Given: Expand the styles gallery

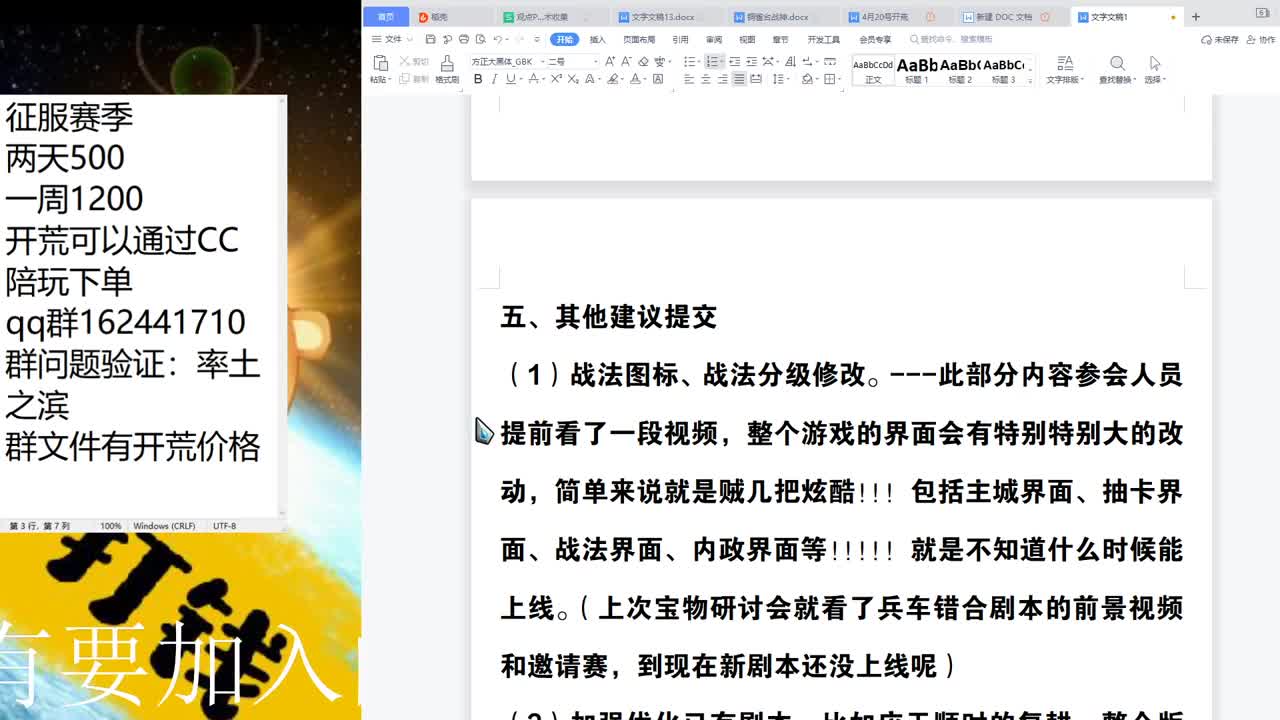Looking at the screenshot, I should pyautogui.click(x=1030, y=80).
